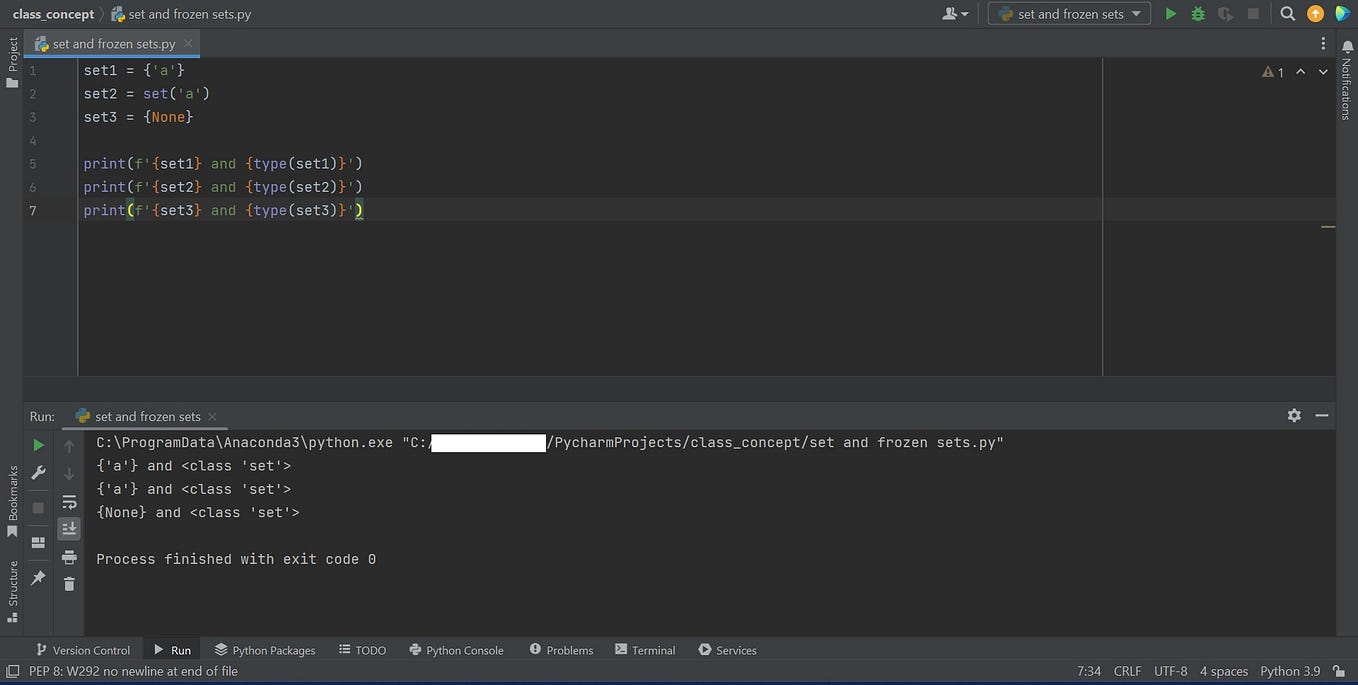Change the line separator from CRLF
This screenshot has width=1358, height=685.
(1127, 671)
